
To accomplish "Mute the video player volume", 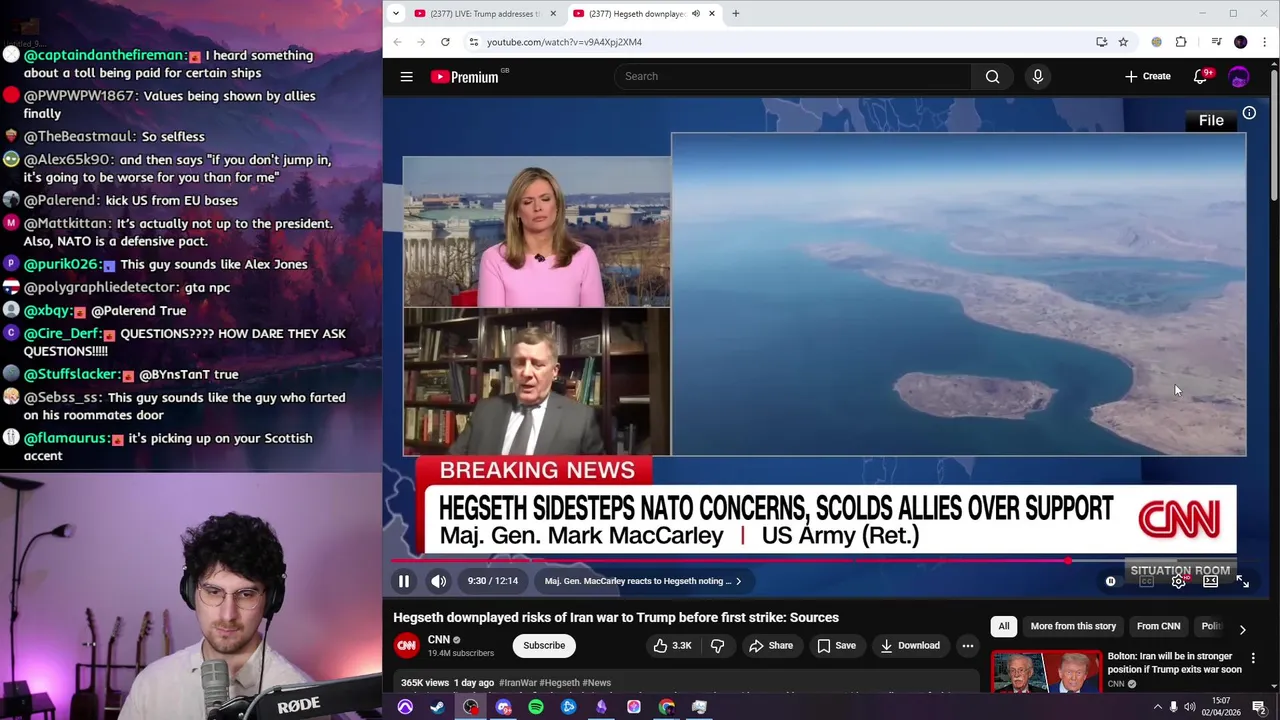I will click(x=439, y=581).
